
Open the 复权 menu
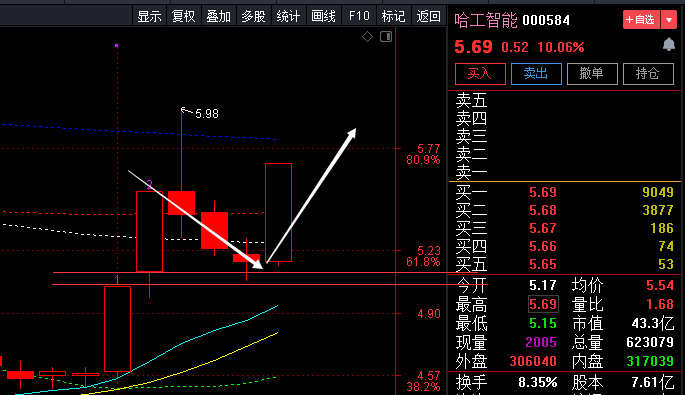[183, 16]
